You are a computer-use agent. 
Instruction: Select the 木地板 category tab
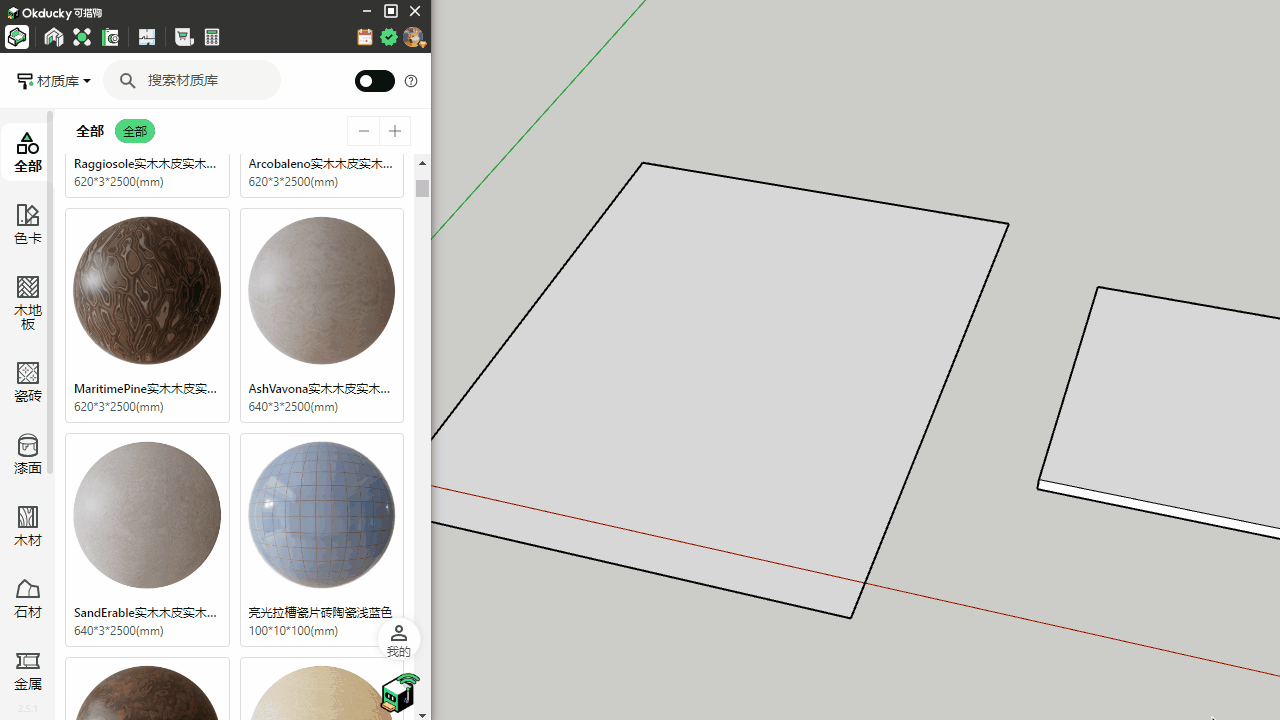coord(28,302)
